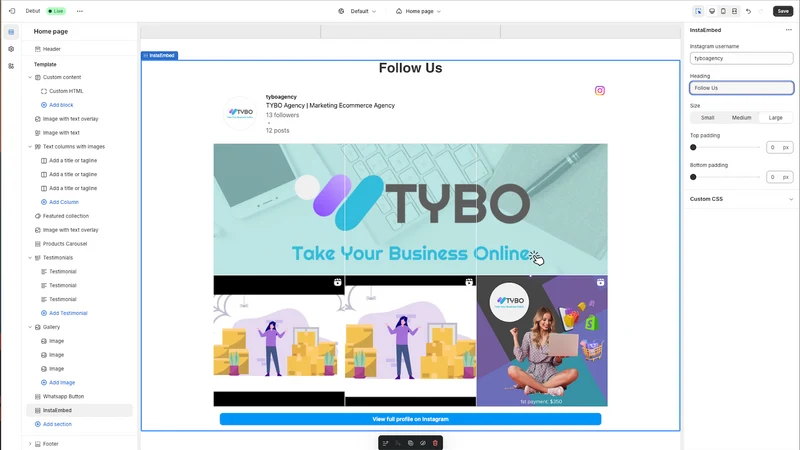This screenshot has width=800, height=450.
Task: Click the Top padding px value field
Action: (x=779, y=147)
